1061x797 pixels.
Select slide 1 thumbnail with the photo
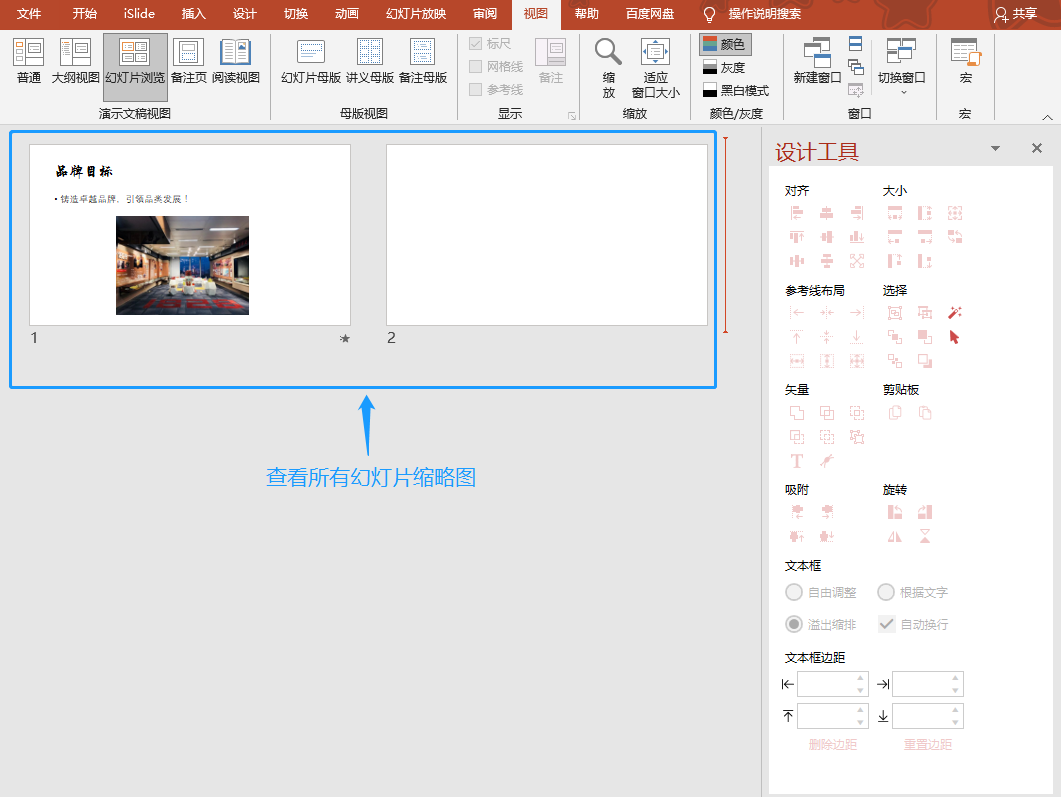pyautogui.click(x=189, y=235)
